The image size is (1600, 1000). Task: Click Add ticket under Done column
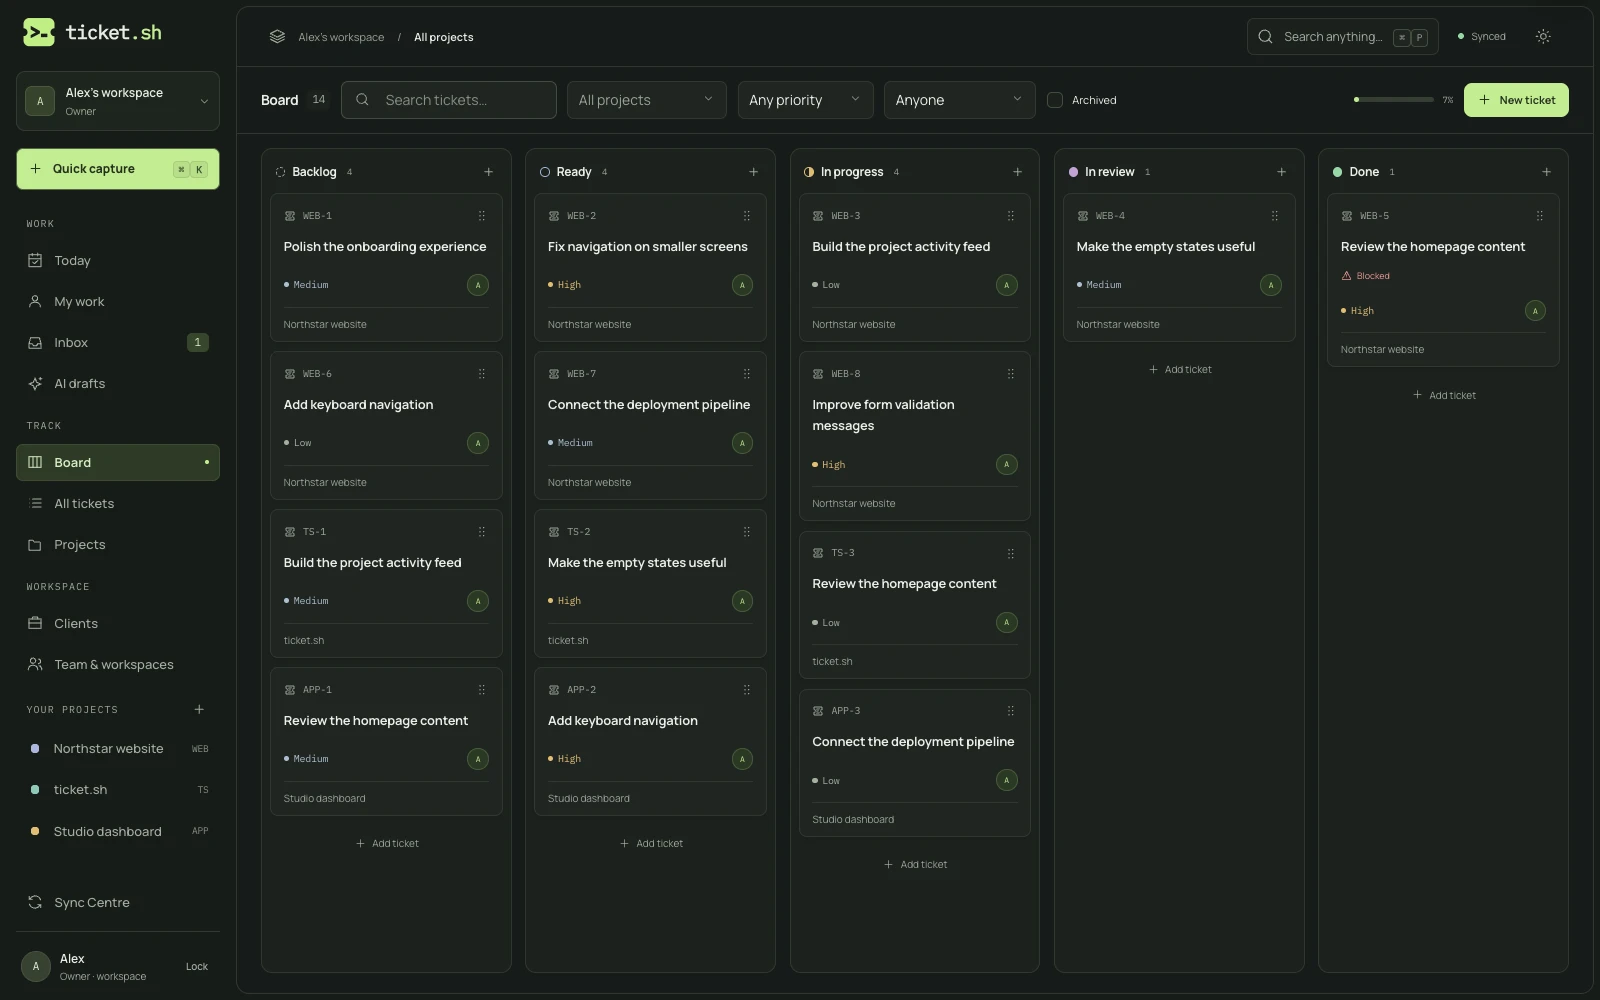(1444, 396)
